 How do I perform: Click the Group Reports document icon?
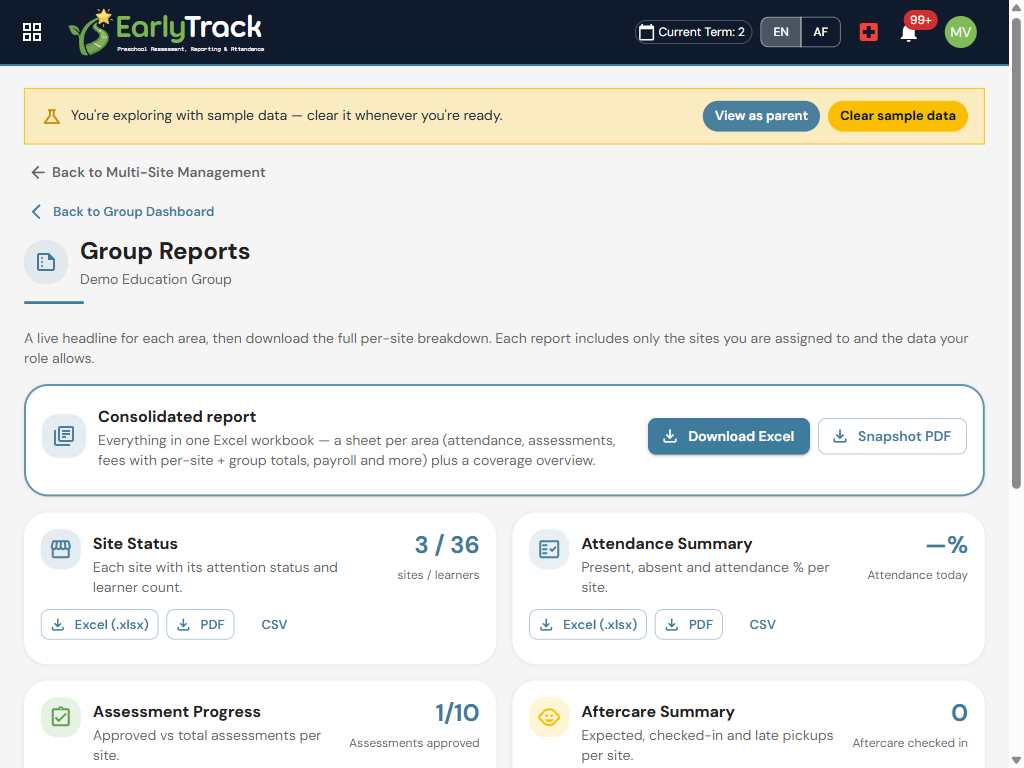point(46,262)
